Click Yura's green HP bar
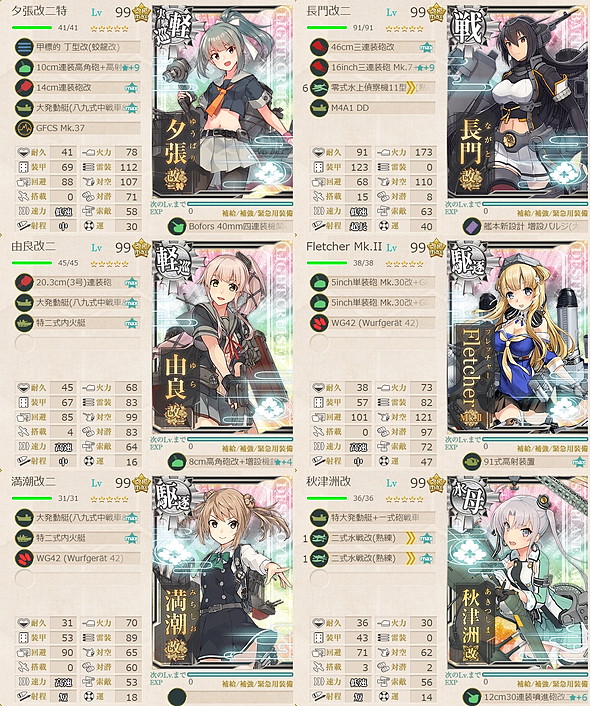The height and width of the screenshot is (706, 590). pos(32,263)
